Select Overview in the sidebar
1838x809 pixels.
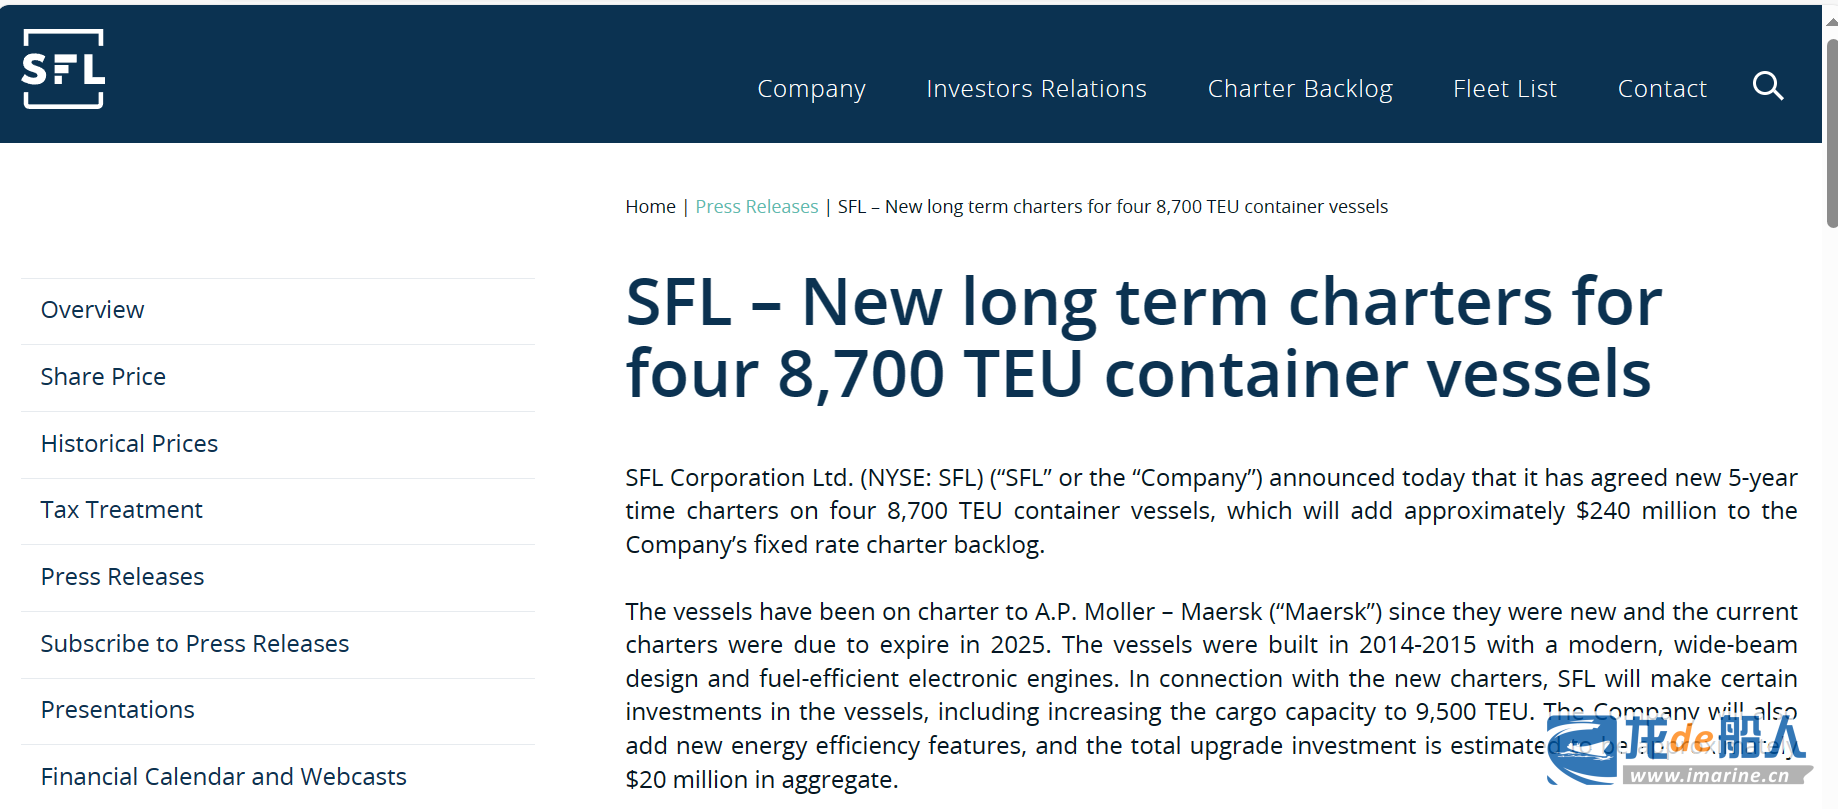(x=278, y=310)
